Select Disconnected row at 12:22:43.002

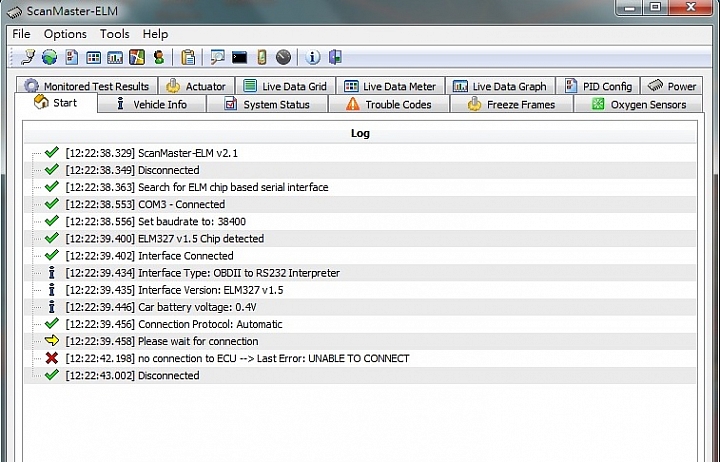[x=360, y=375]
